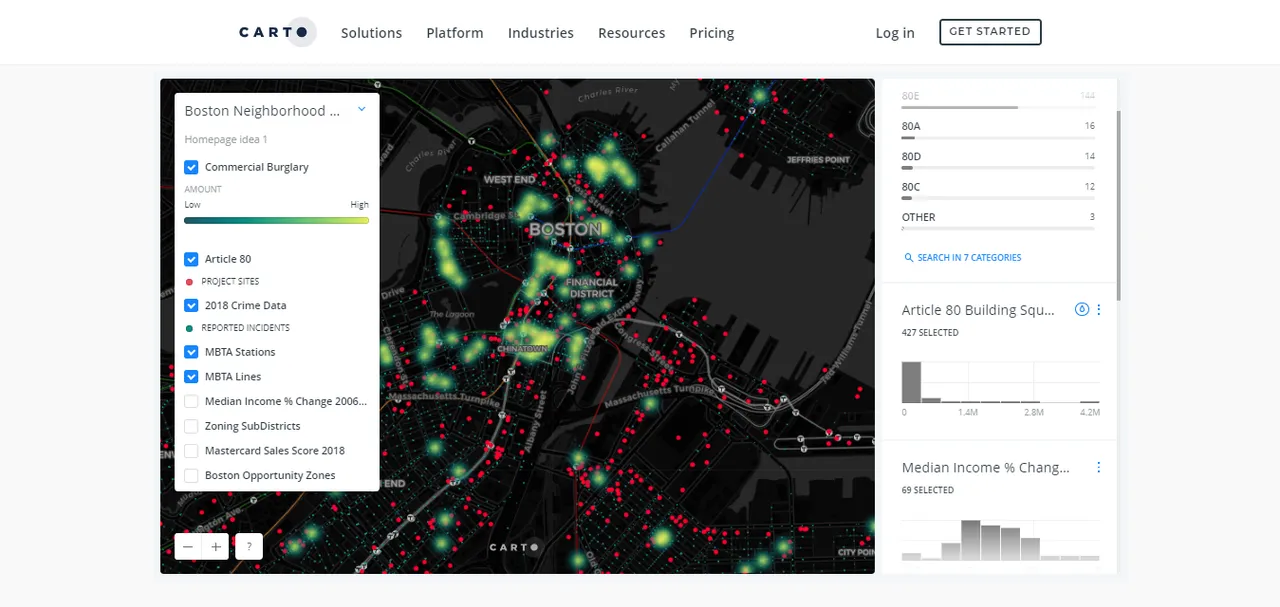Select 80D category row
The width and height of the screenshot is (1280, 607).
(998, 160)
